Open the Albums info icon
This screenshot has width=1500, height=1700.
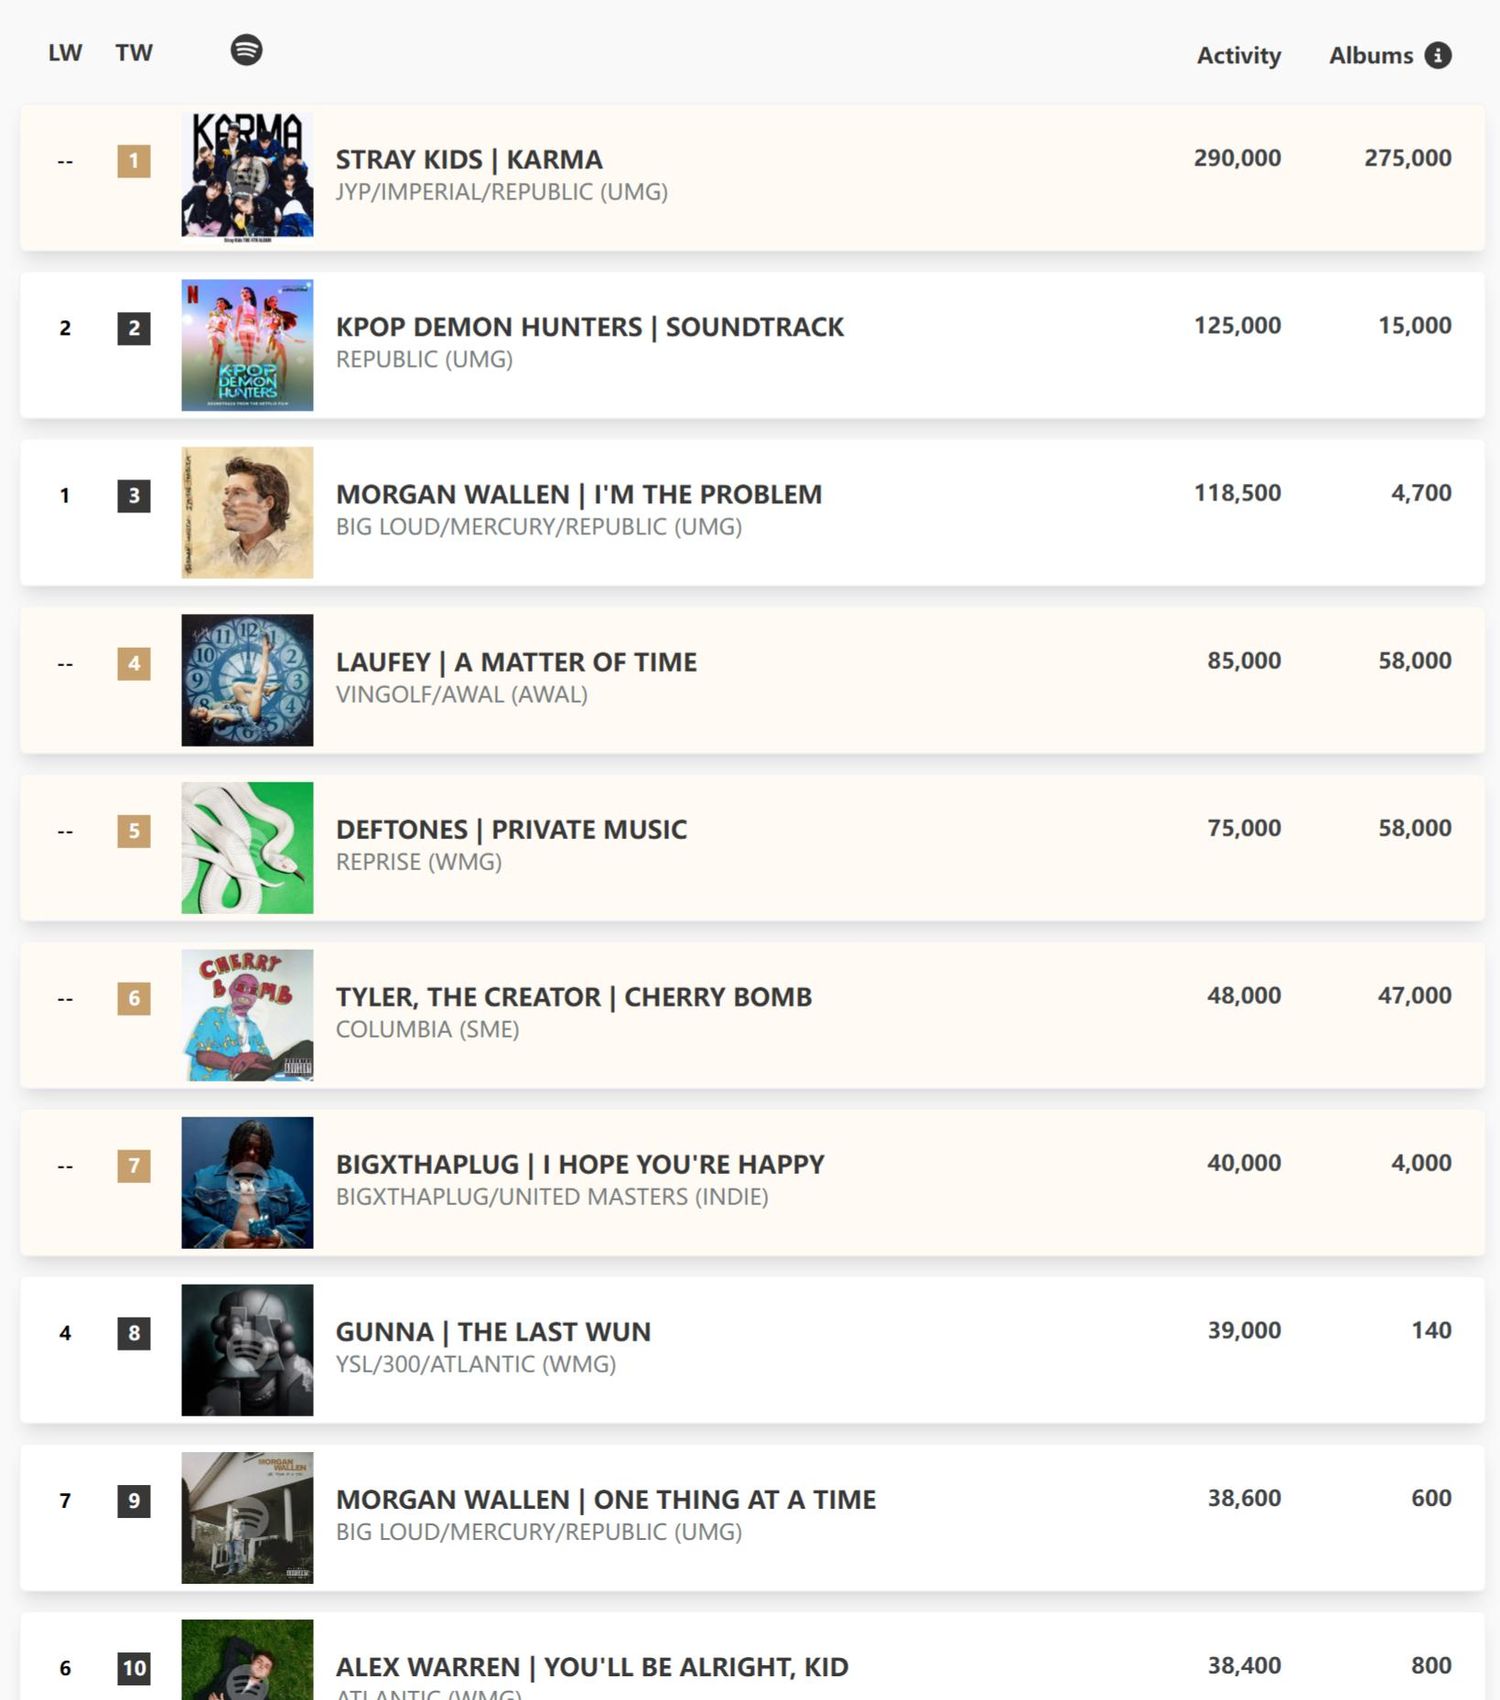pyautogui.click(x=1438, y=55)
